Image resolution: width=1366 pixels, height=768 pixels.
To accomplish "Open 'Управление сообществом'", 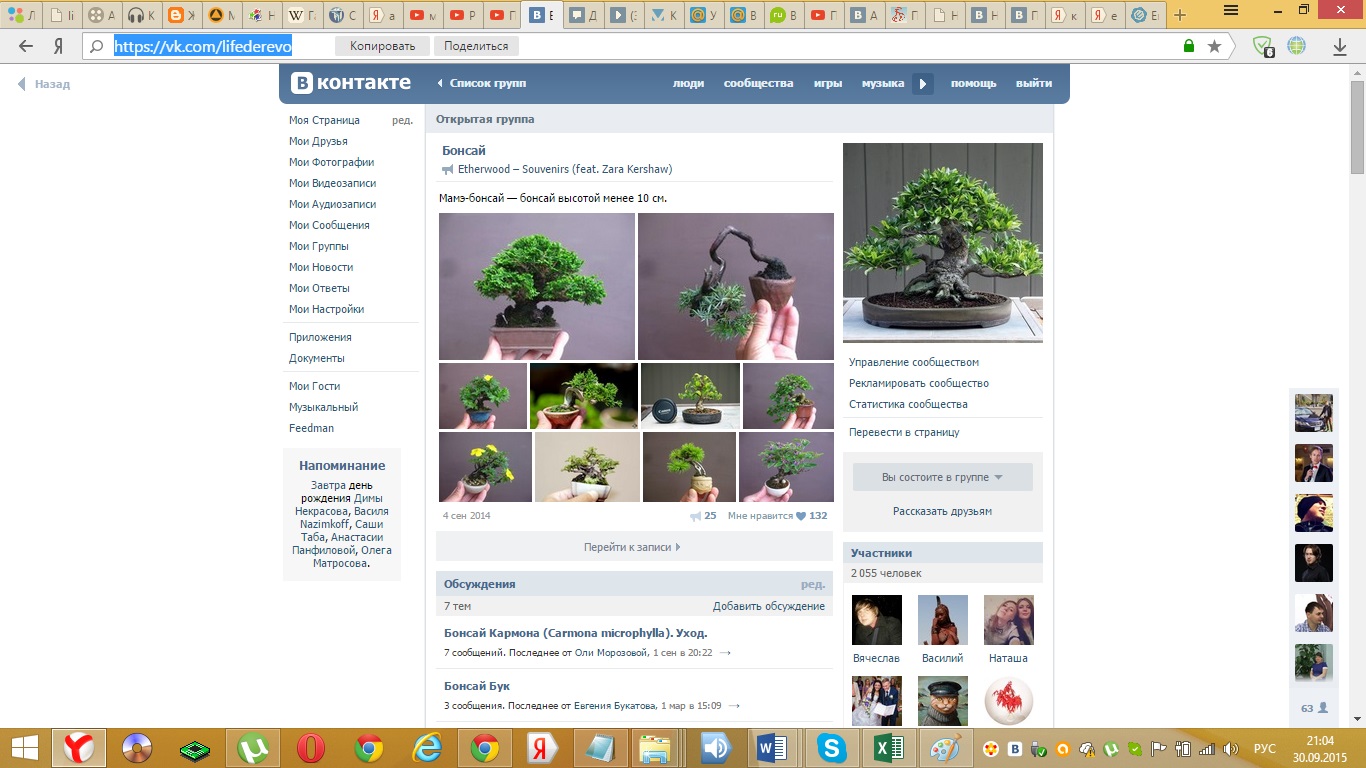I will [x=914, y=362].
